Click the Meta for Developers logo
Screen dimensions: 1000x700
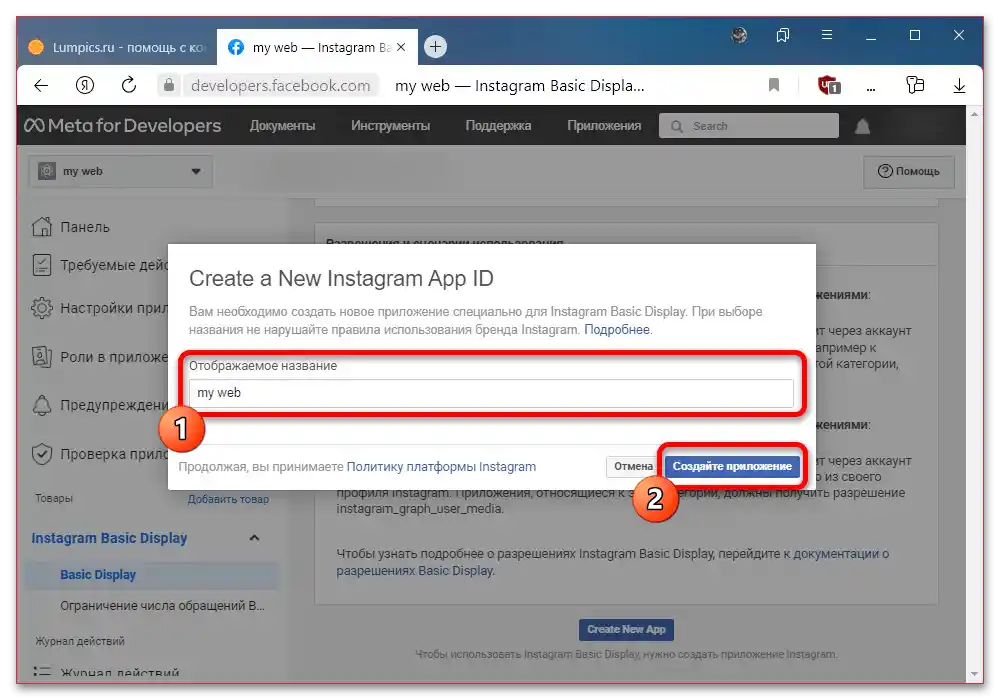(120, 125)
